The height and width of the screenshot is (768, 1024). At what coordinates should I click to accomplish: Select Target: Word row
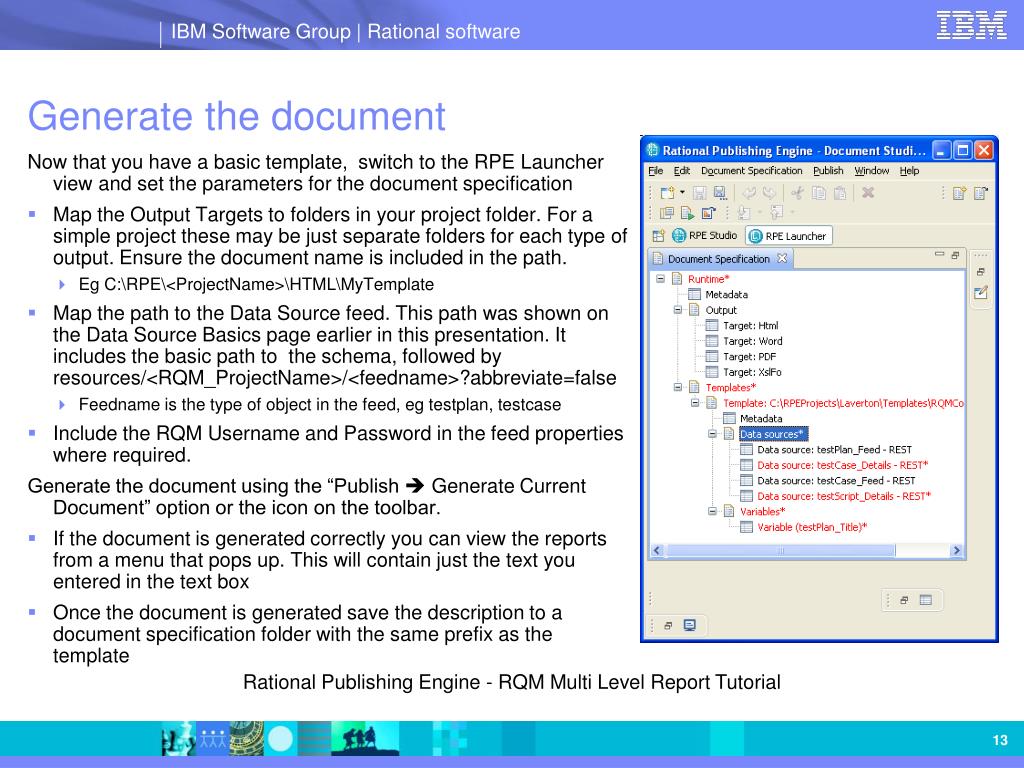[x=752, y=341]
